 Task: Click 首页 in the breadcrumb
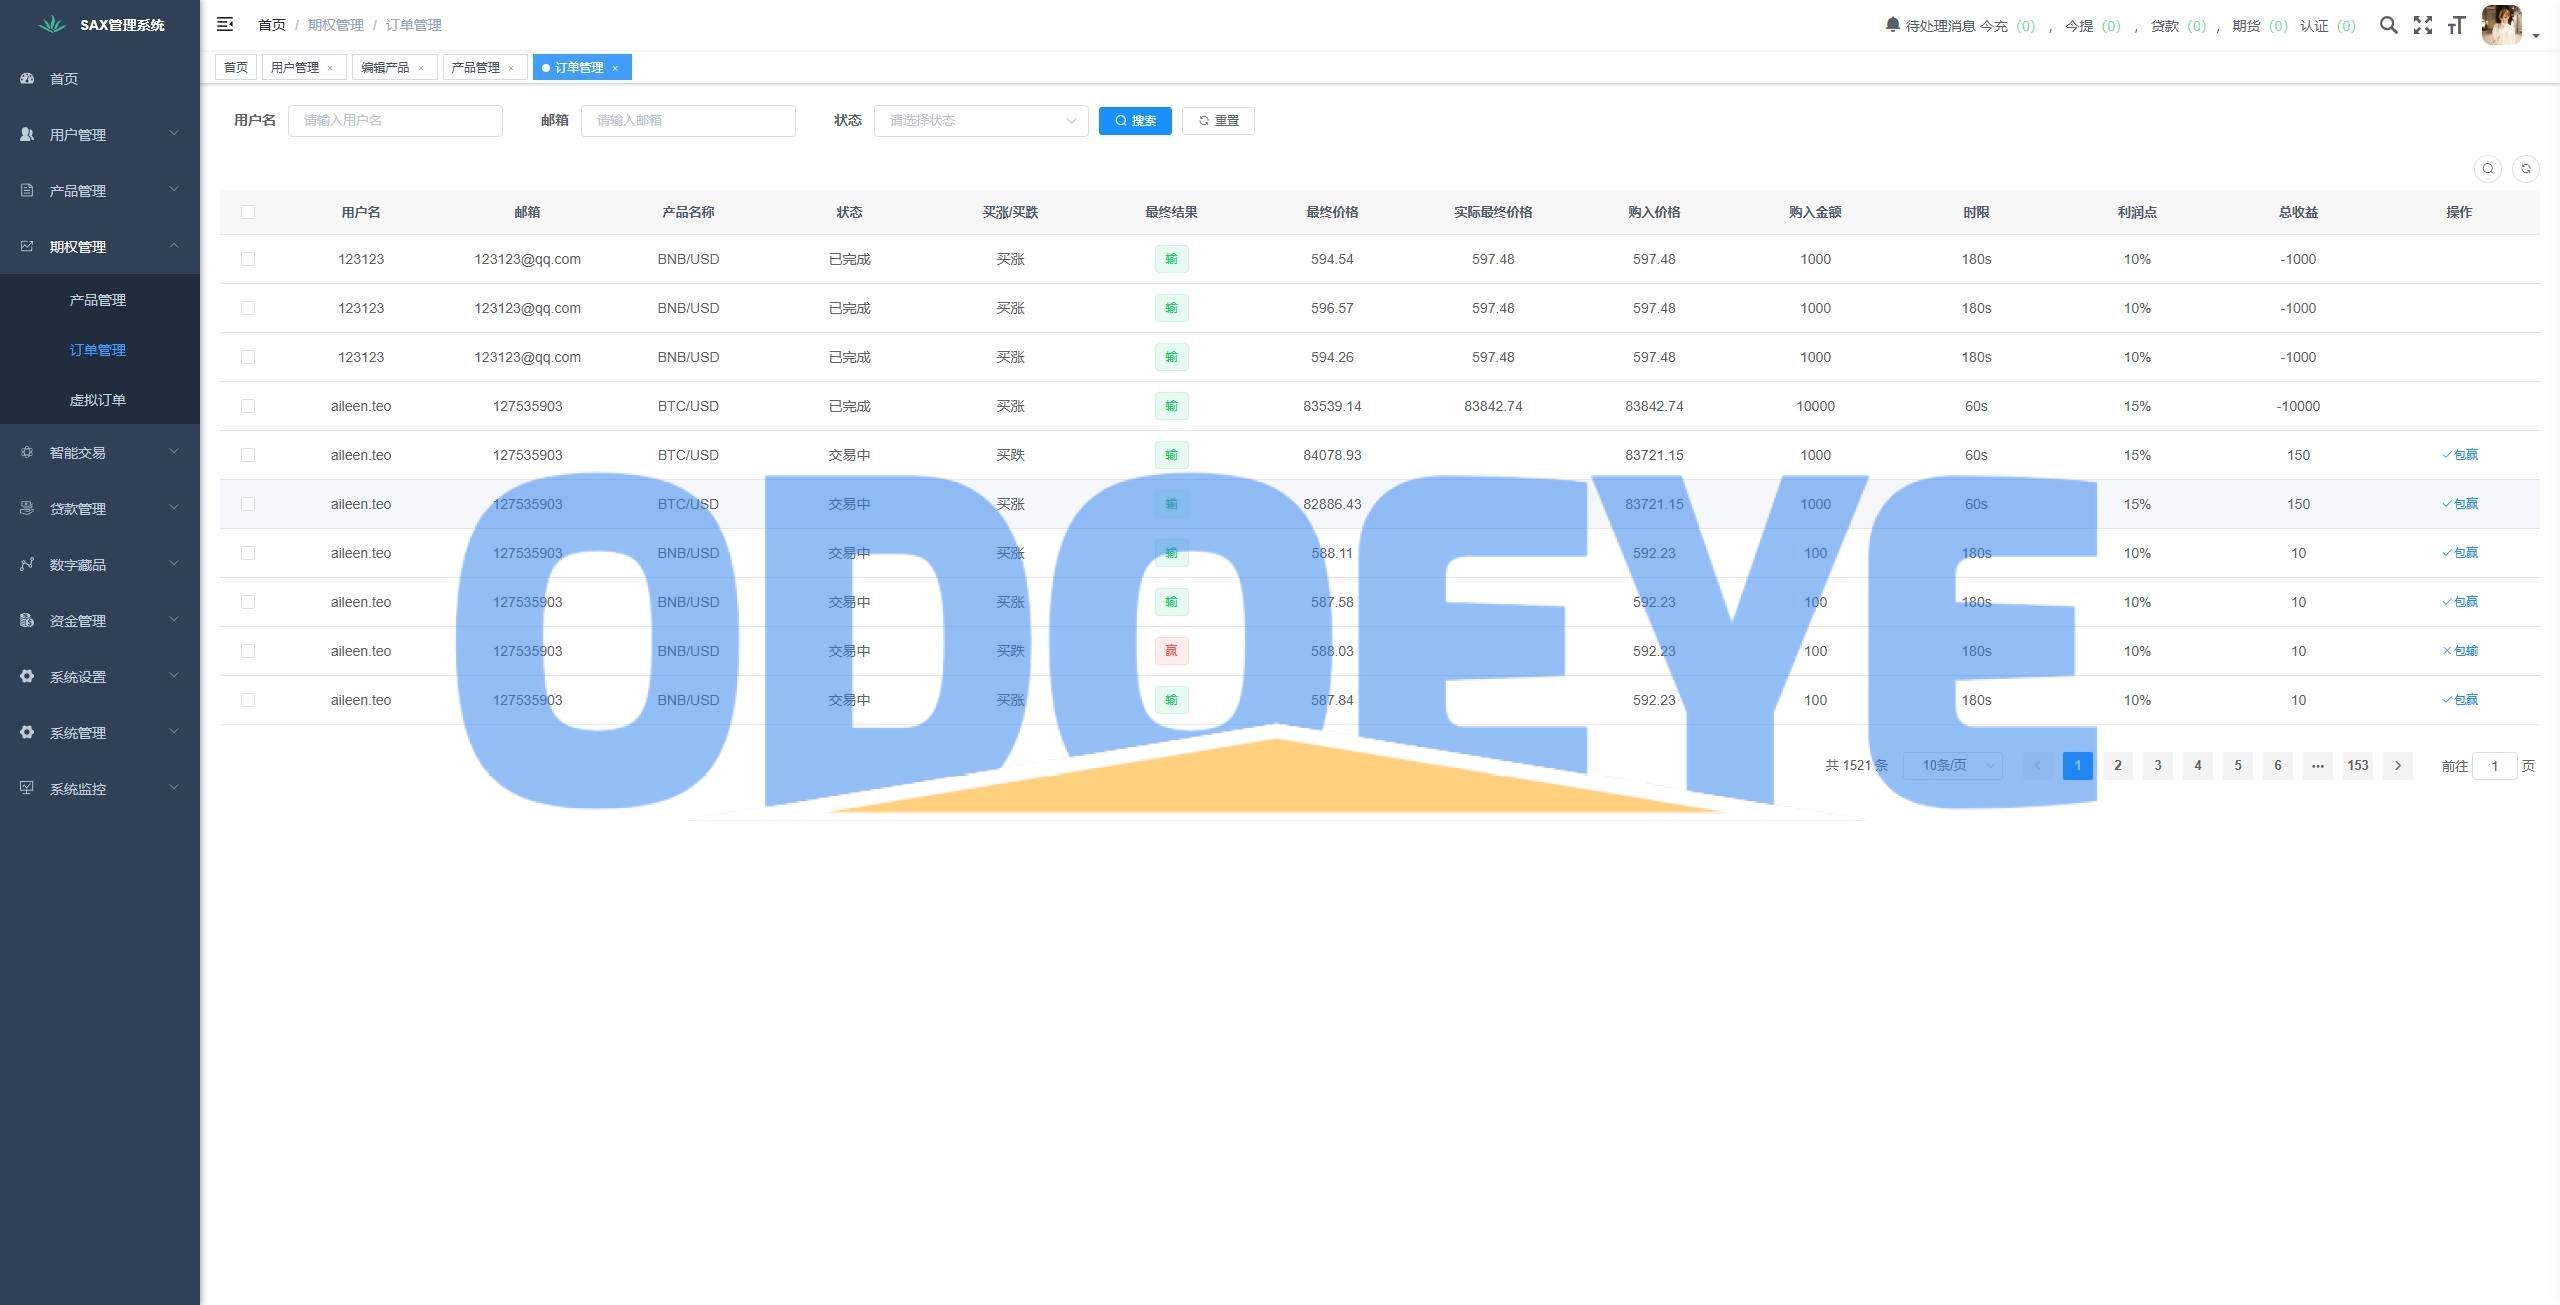click(271, 25)
